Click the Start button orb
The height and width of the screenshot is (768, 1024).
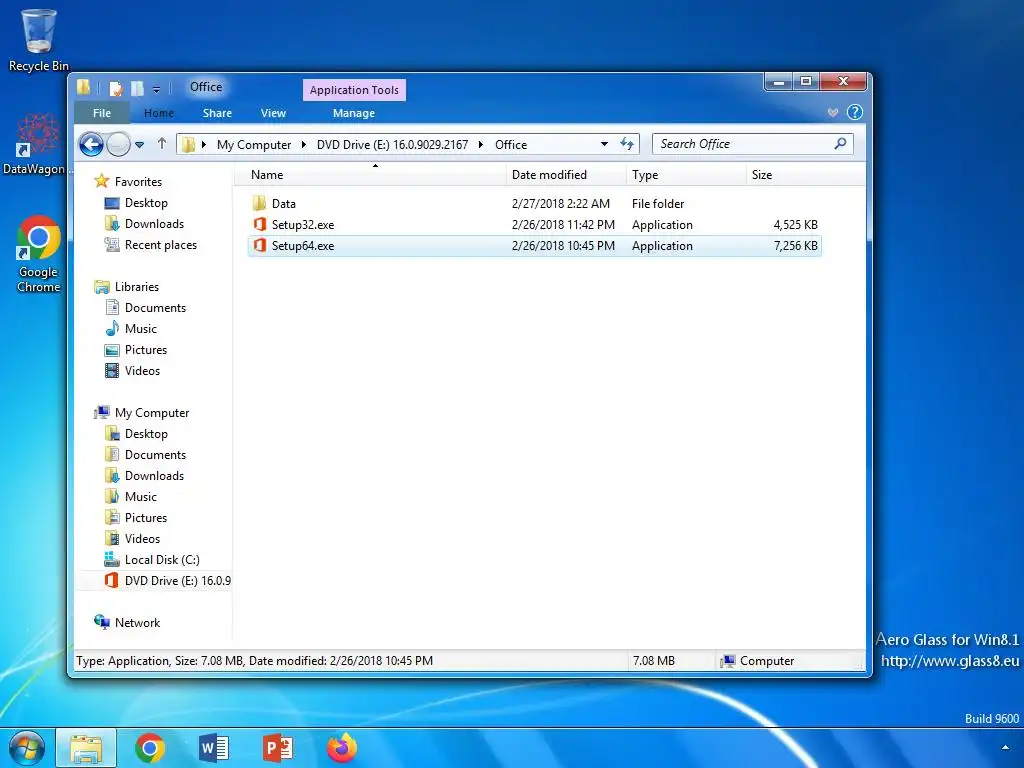pos(27,748)
